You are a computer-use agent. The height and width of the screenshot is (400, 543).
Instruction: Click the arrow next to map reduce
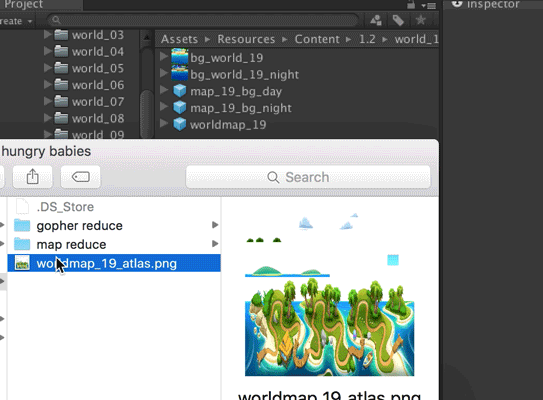click(x=215, y=244)
